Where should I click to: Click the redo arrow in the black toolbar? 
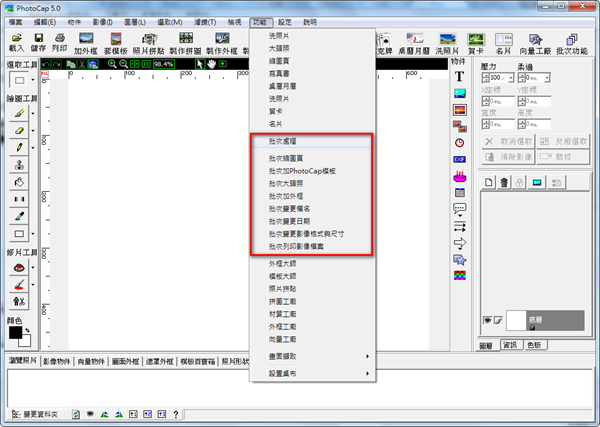(x=56, y=64)
